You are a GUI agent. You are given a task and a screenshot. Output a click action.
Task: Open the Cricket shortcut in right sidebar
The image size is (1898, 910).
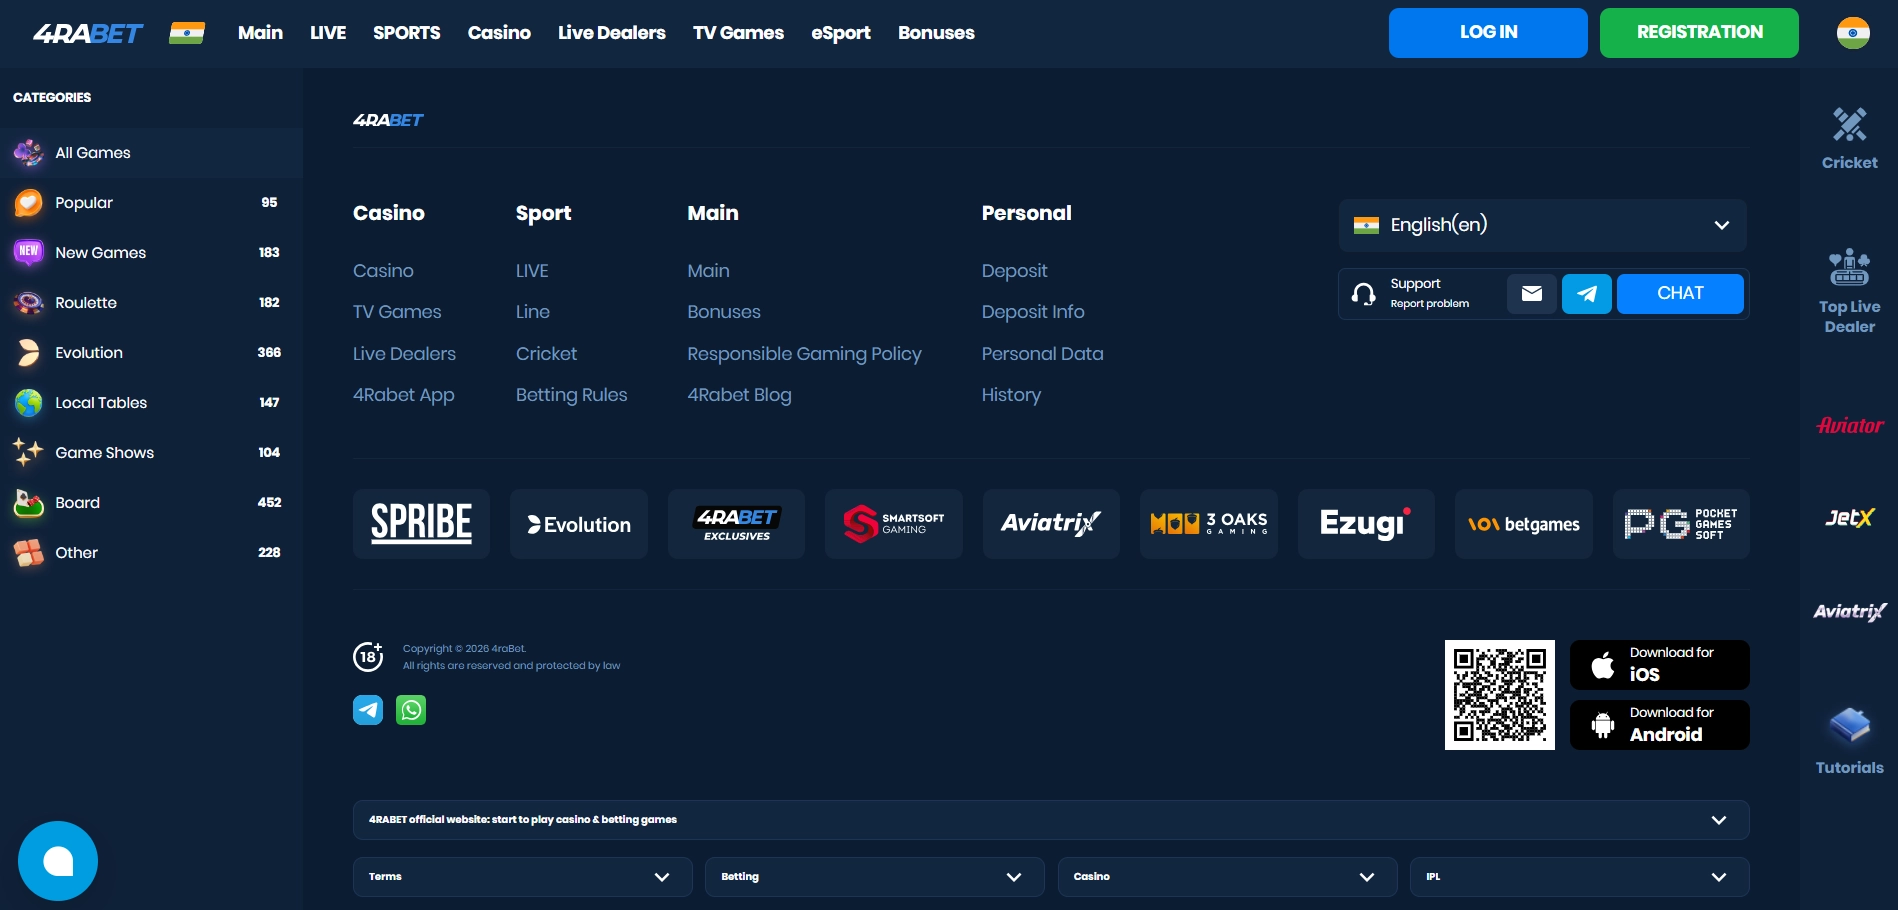[x=1849, y=139]
